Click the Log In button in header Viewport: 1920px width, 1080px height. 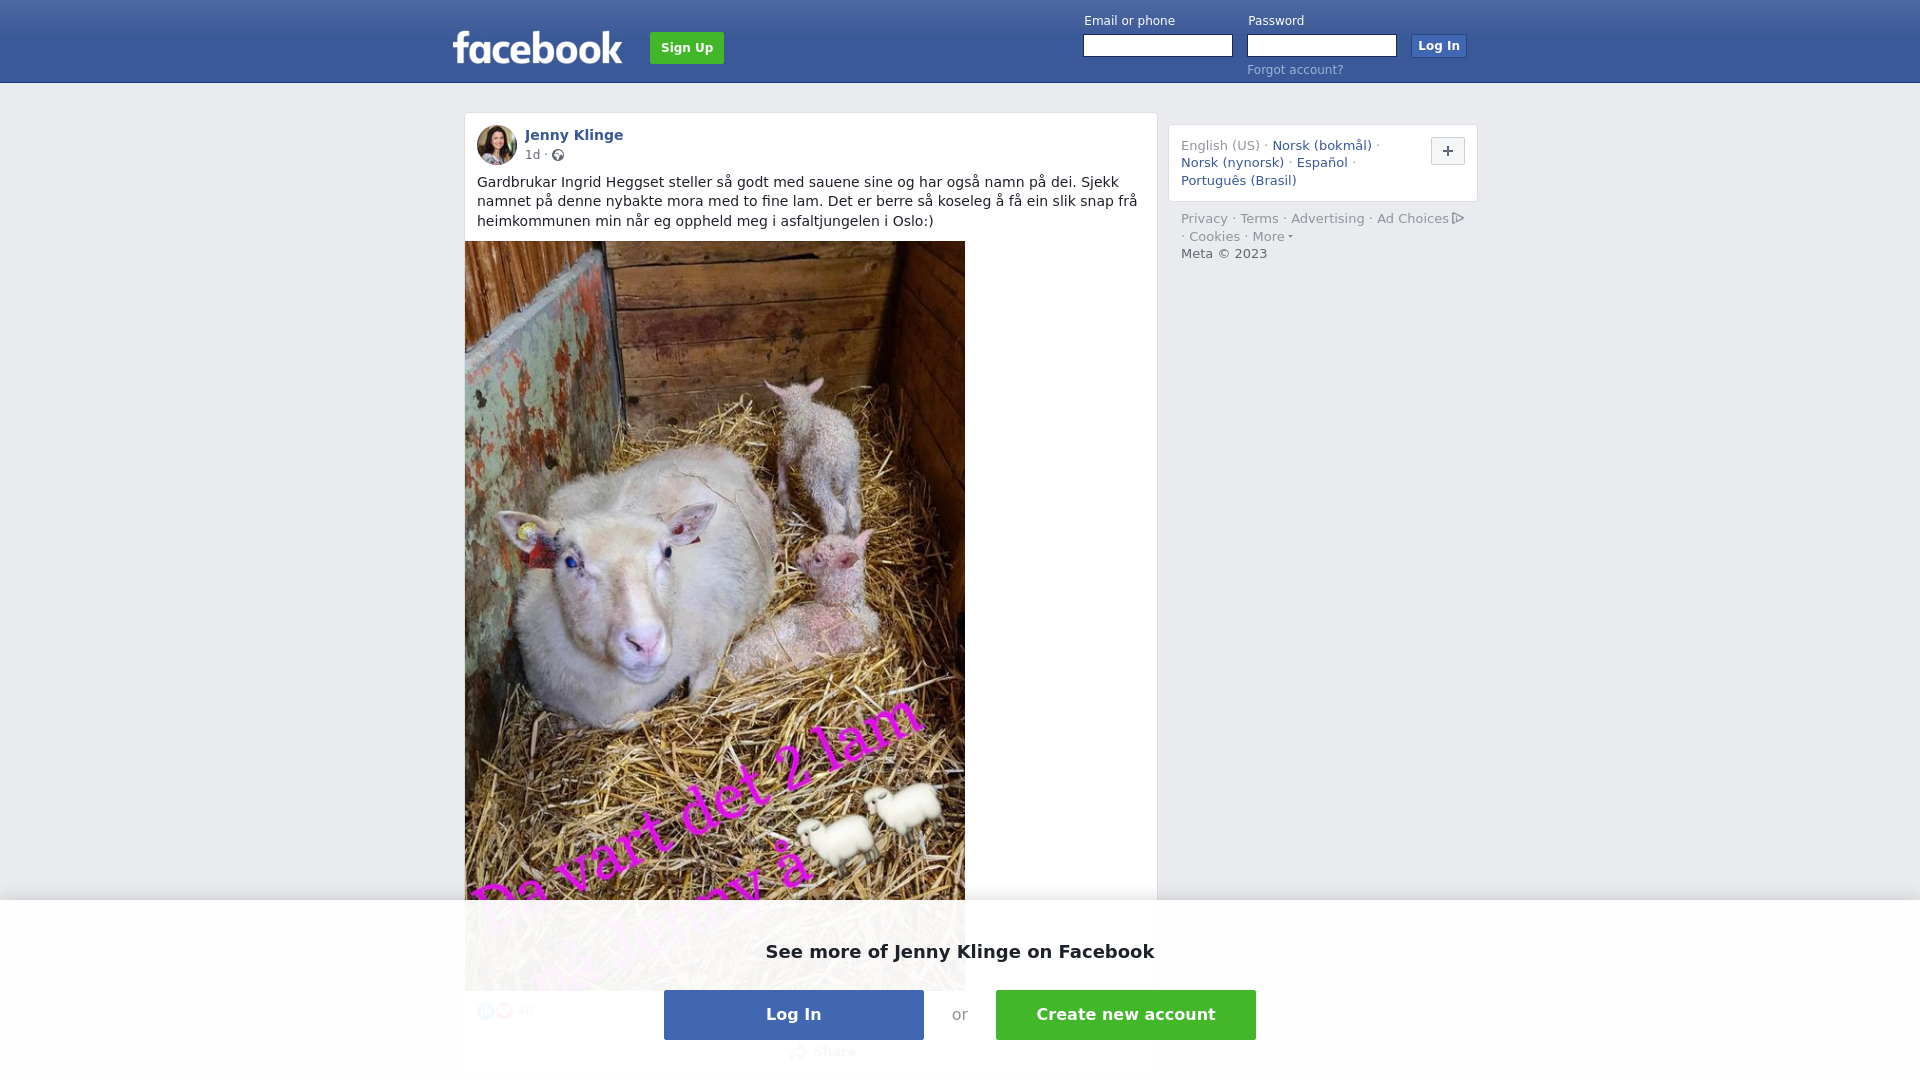(1438, 46)
